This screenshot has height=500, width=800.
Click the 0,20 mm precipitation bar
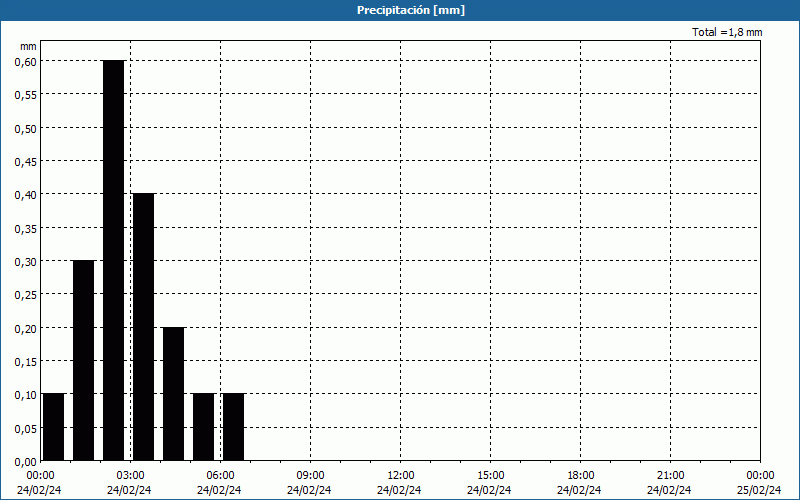pyautogui.click(x=173, y=393)
